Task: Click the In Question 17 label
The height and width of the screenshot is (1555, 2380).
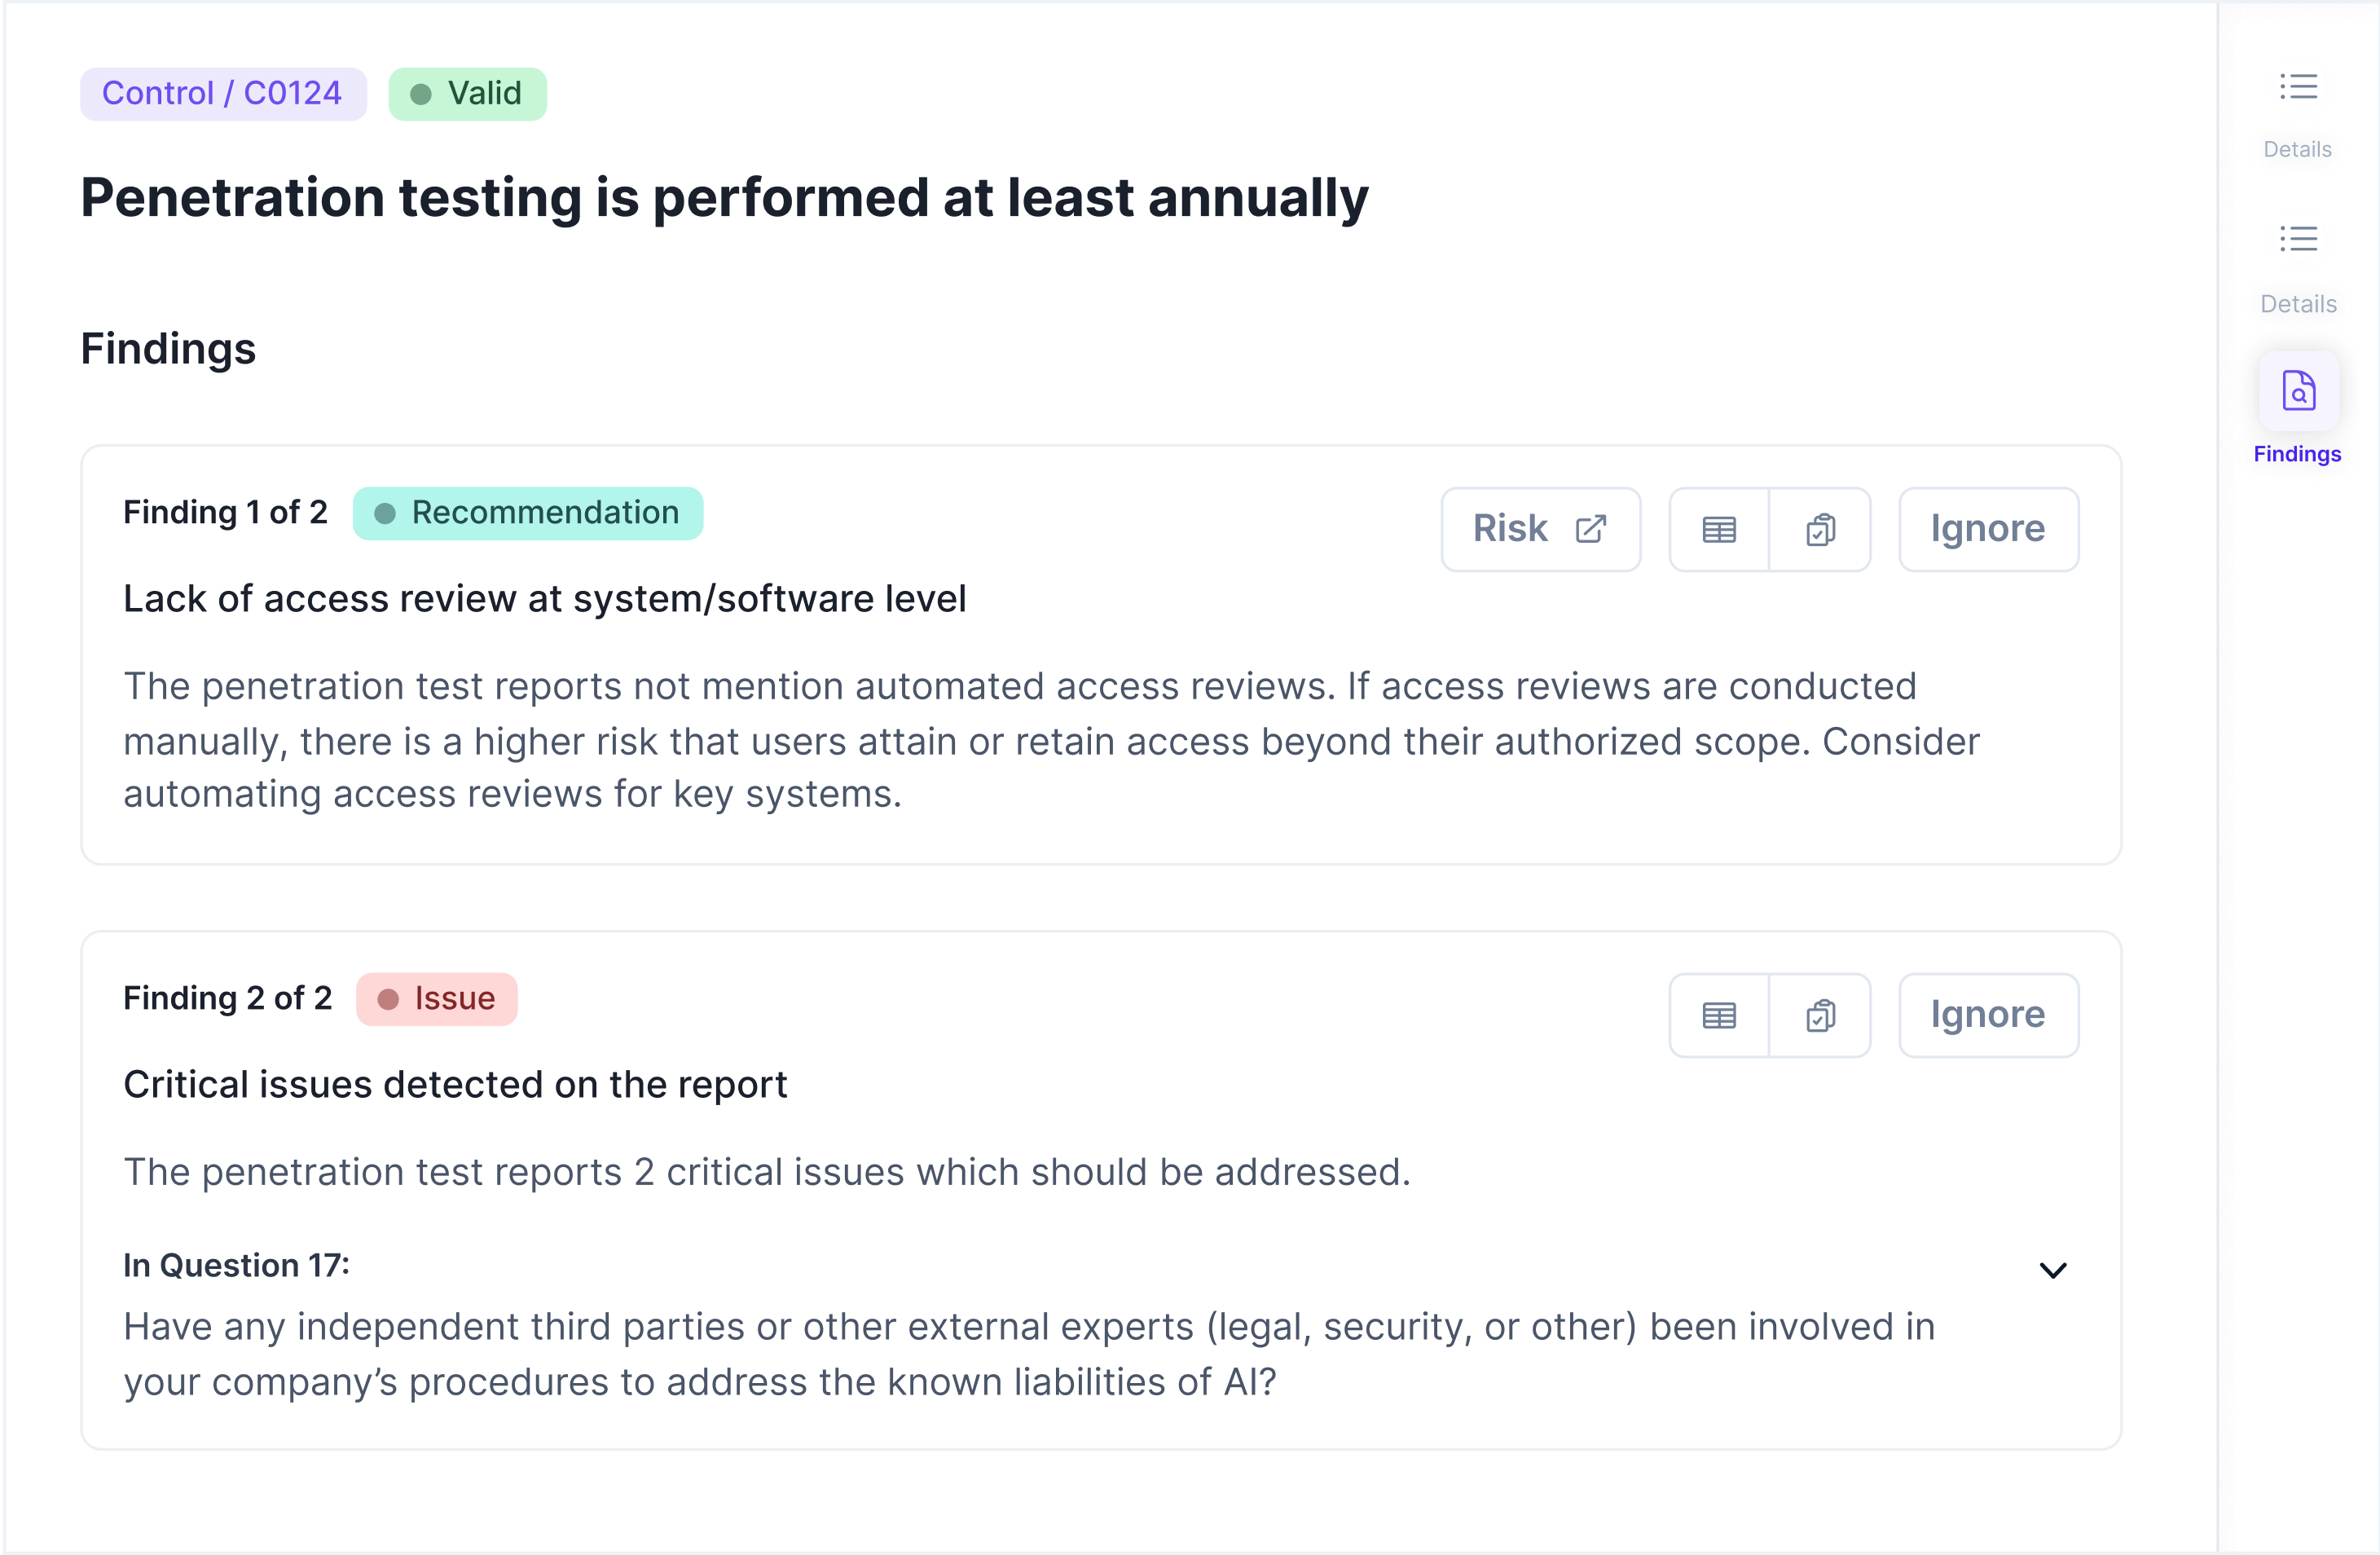Action: 236,1265
